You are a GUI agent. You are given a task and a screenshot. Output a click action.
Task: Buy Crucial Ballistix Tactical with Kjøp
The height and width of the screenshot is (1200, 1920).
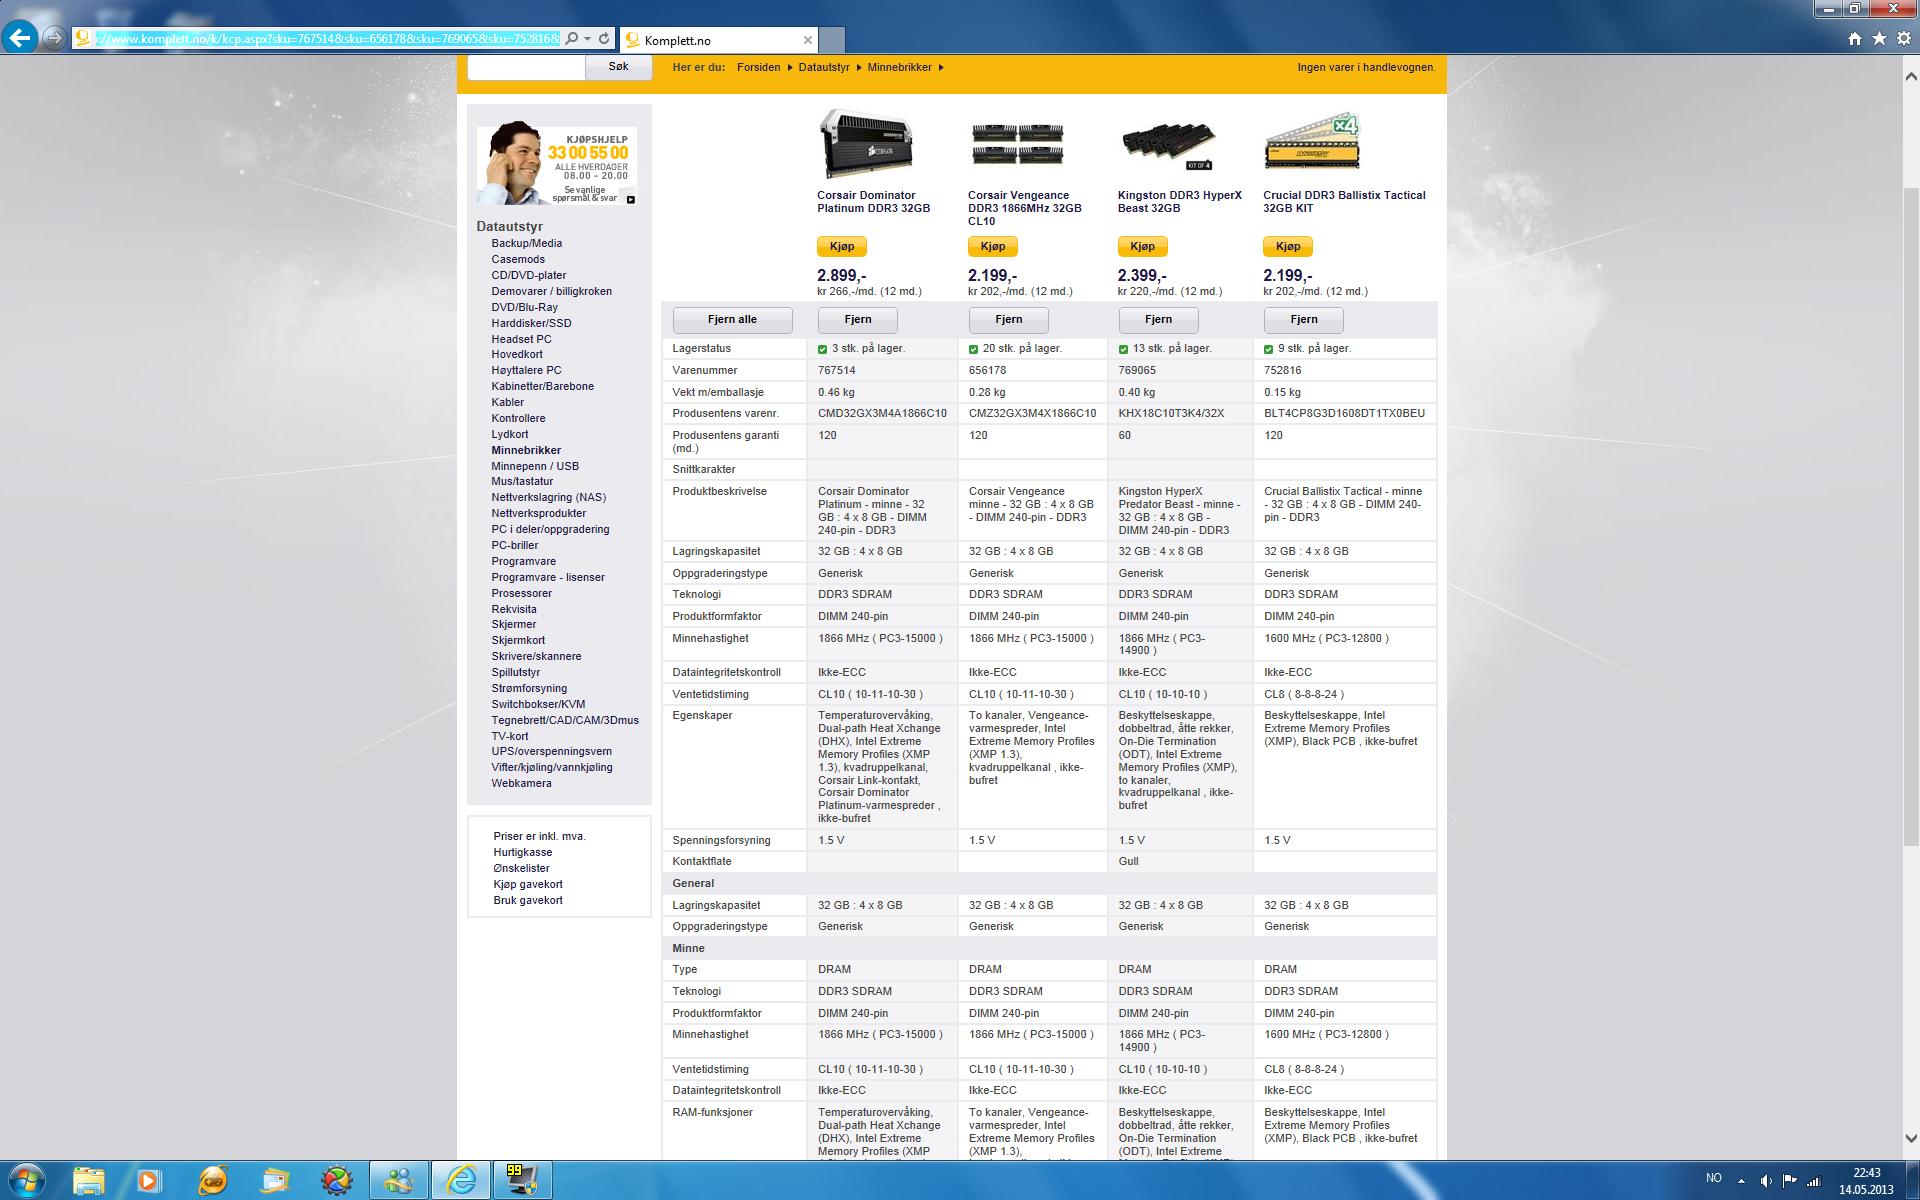pos(1288,247)
